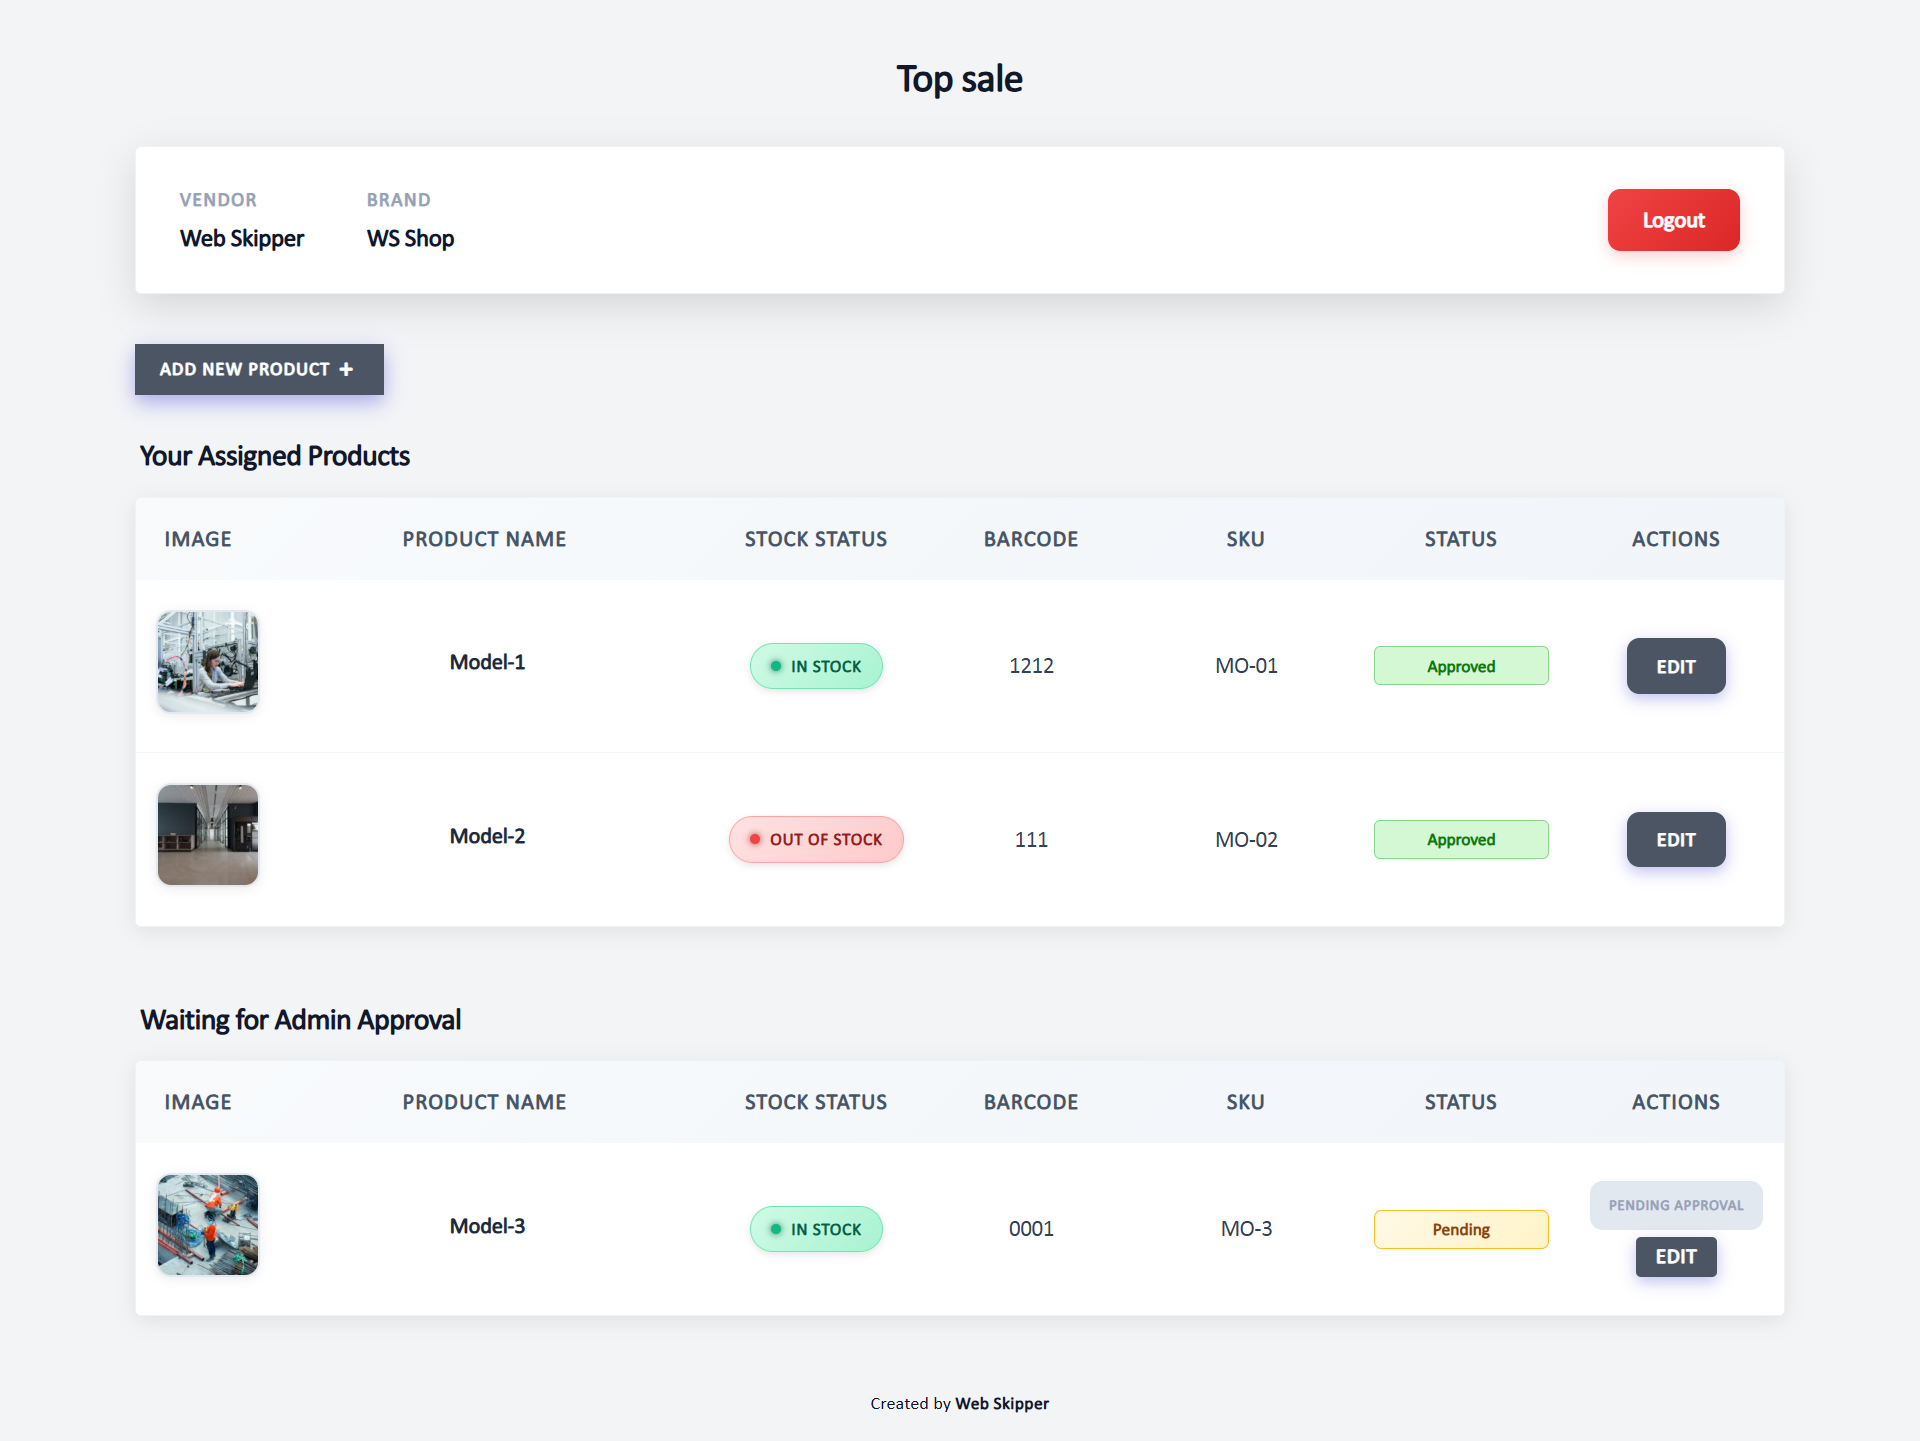Click the Web Skipper footer link
1920x1441 pixels.
click(x=1001, y=1403)
